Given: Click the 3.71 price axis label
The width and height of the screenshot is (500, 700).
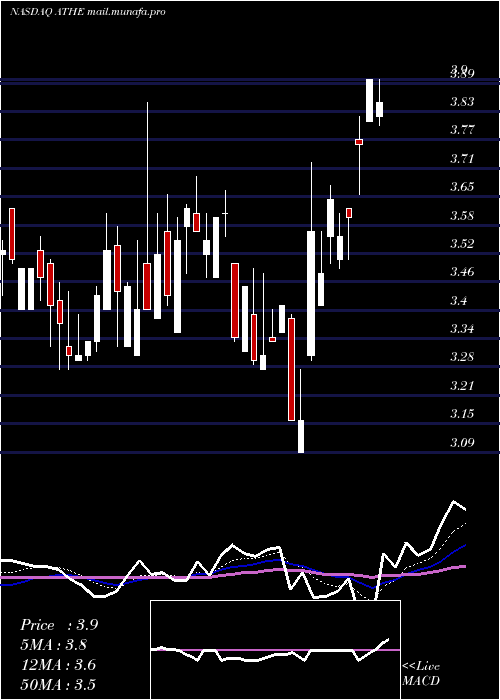Looking at the screenshot, I should [462, 158].
